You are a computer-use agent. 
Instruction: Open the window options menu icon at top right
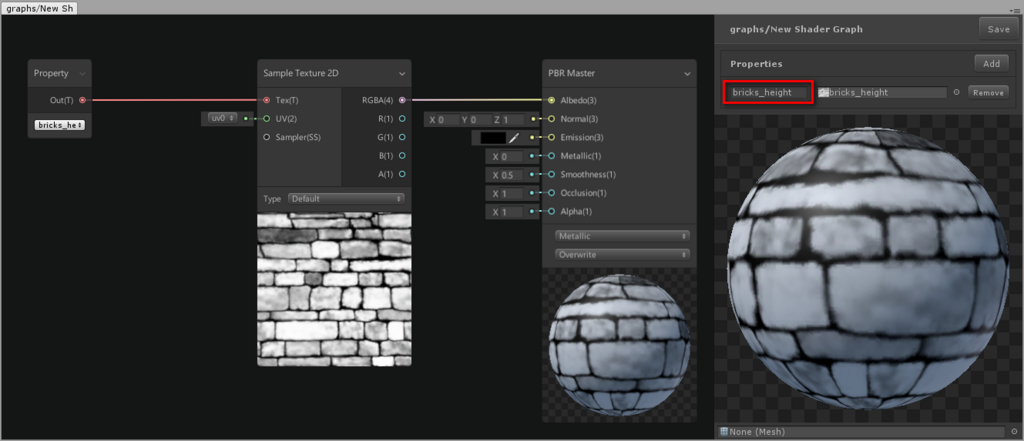point(1015,10)
